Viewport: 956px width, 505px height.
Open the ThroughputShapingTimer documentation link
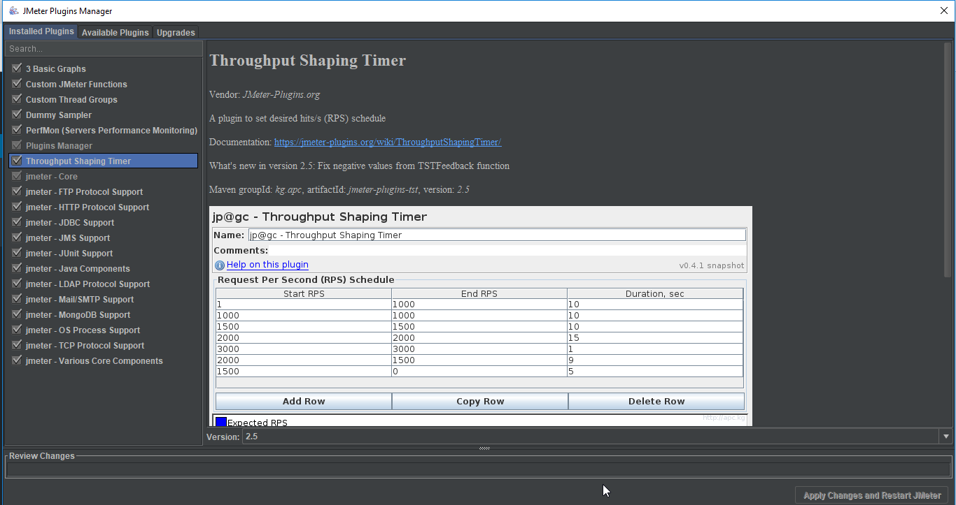[x=388, y=142]
